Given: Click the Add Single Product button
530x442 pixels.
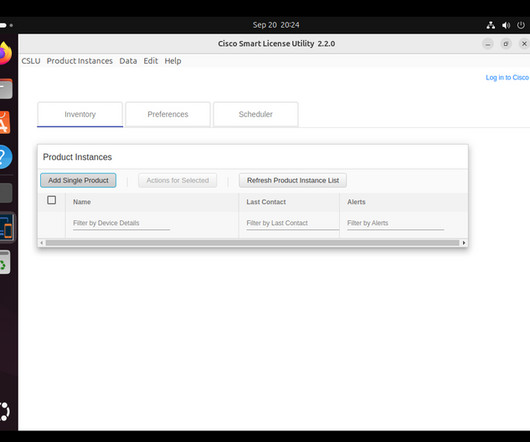Looking at the screenshot, I should point(78,180).
